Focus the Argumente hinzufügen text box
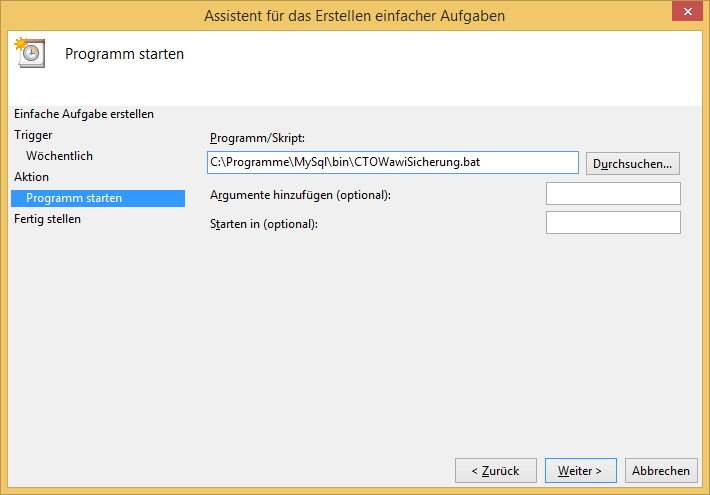Image resolution: width=710 pixels, height=495 pixels. (613, 193)
